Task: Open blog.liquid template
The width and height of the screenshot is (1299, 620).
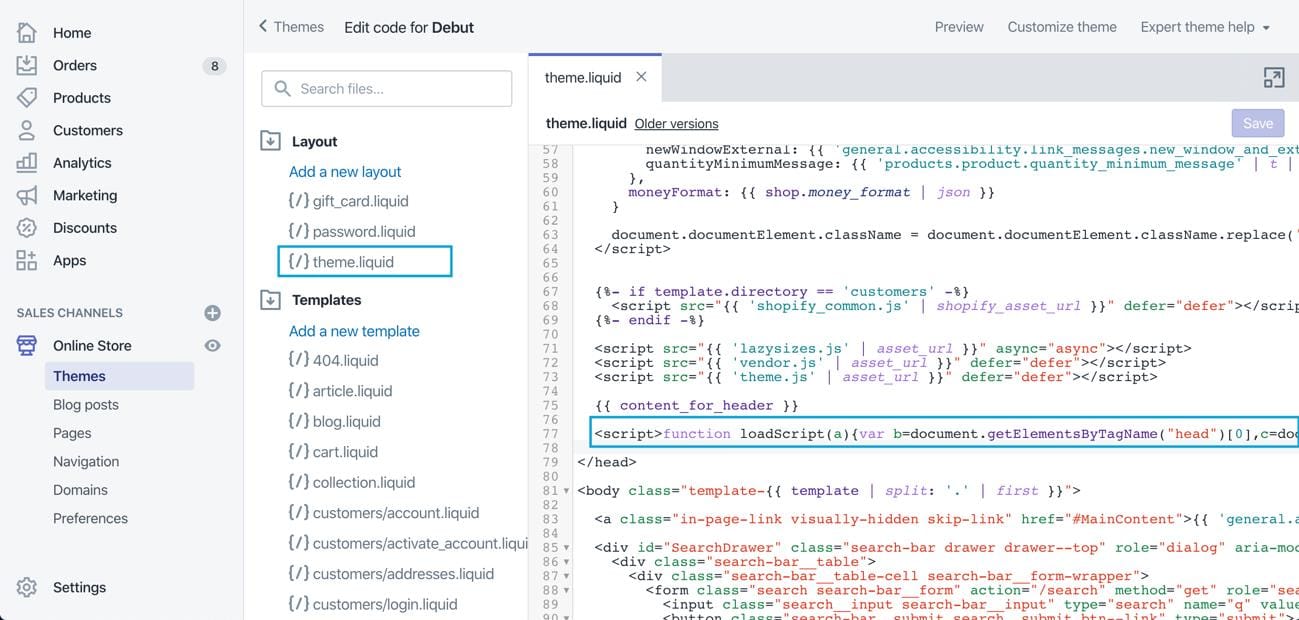Action: pyautogui.click(x=334, y=421)
